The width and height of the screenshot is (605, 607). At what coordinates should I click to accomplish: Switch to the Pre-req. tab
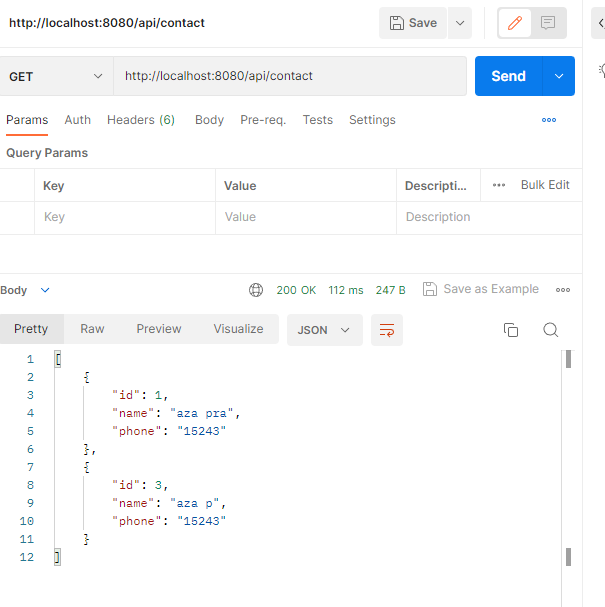(x=263, y=120)
